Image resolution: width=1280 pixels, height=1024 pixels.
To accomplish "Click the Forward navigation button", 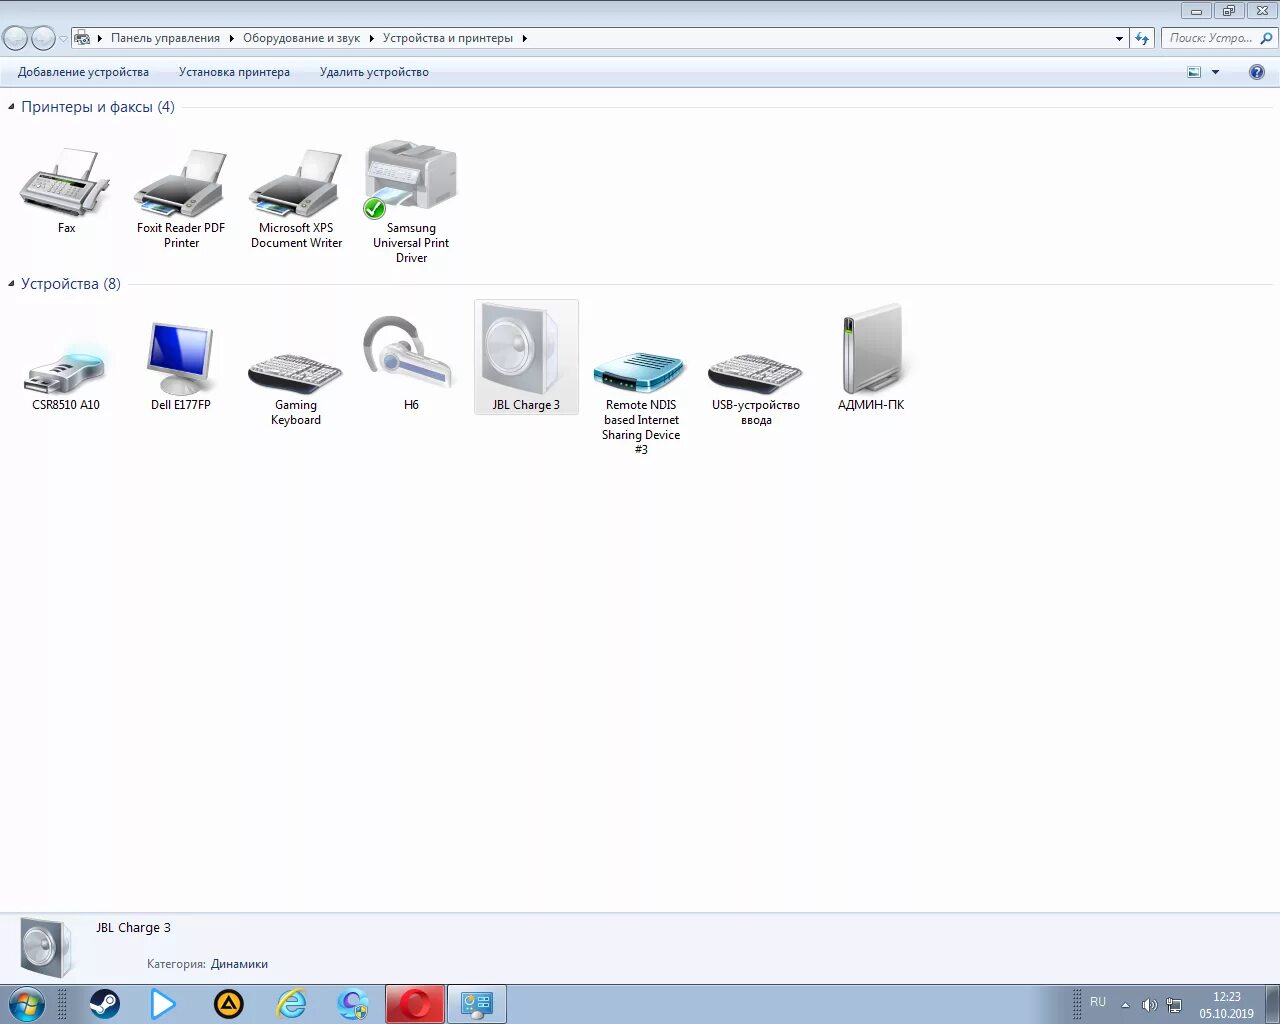I will [x=43, y=38].
